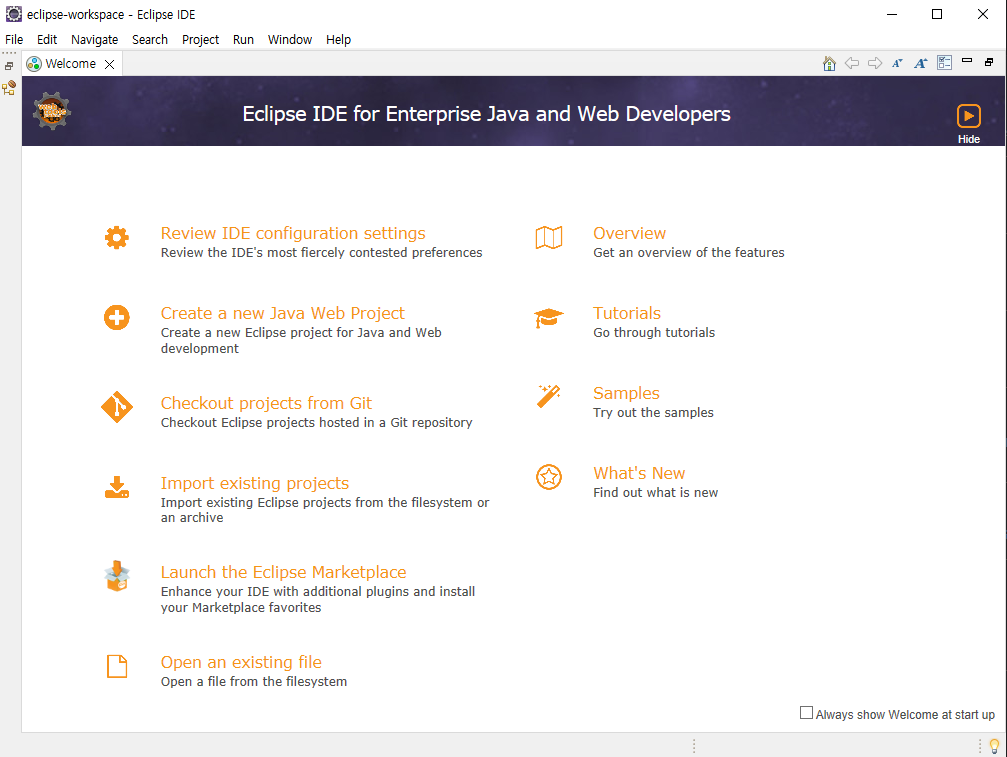The height and width of the screenshot is (757, 1007).
Task: Open the Search menu
Action: coord(150,40)
